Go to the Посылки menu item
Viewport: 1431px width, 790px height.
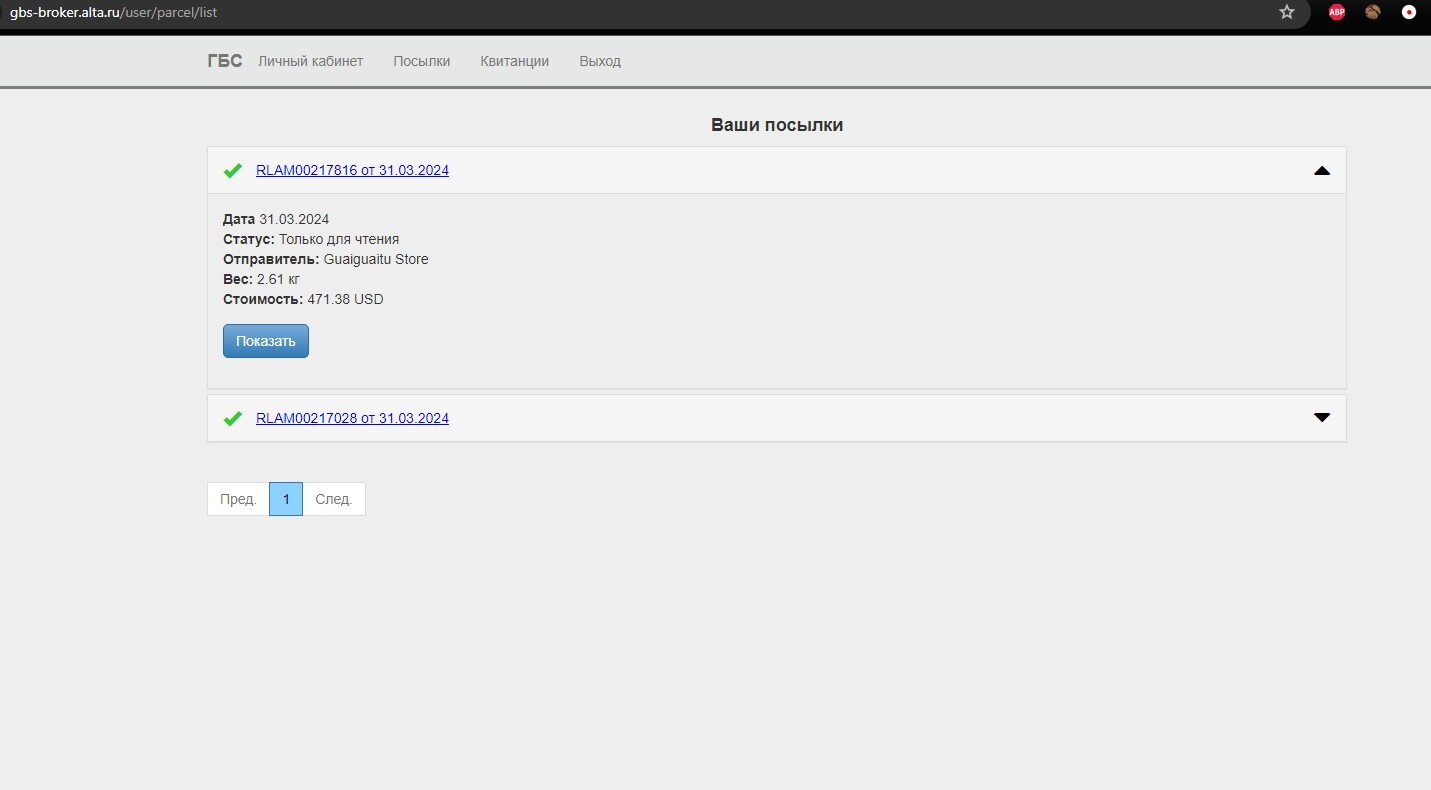click(422, 61)
